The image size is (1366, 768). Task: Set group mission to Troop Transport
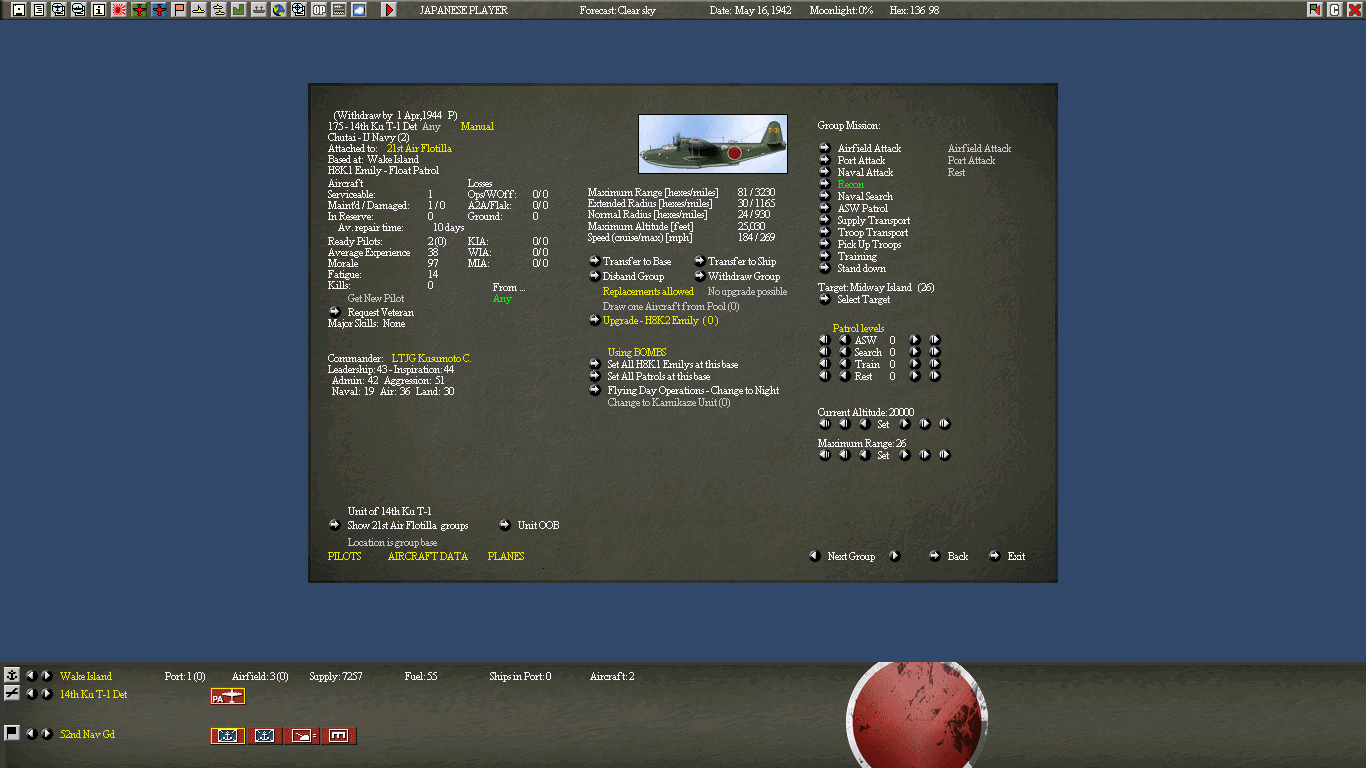click(825, 232)
